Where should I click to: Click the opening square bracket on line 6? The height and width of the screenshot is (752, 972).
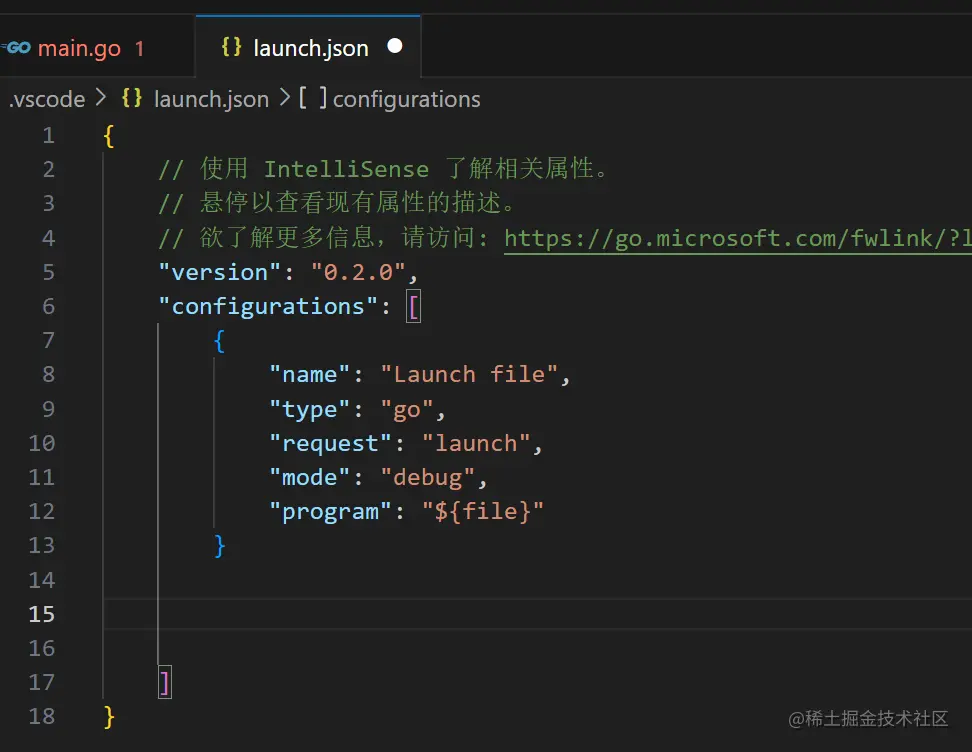pyautogui.click(x=413, y=306)
